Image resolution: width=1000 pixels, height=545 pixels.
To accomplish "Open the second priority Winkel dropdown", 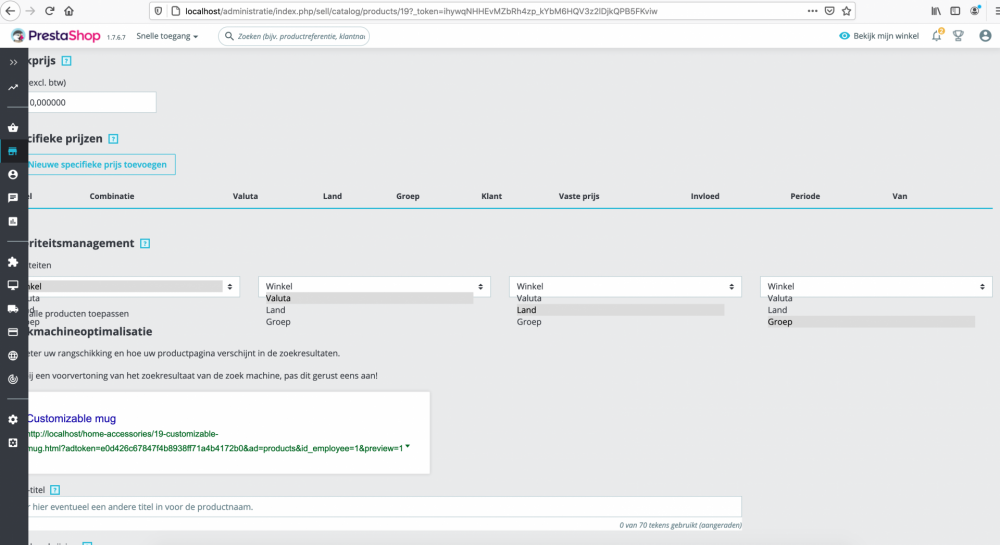I will click(x=374, y=287).
